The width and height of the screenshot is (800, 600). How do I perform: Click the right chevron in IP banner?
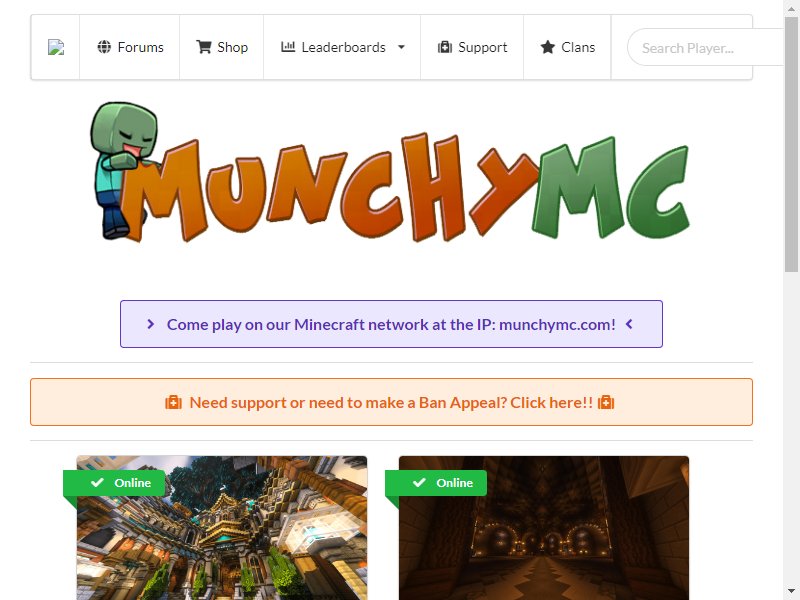[x=151, y=324]
